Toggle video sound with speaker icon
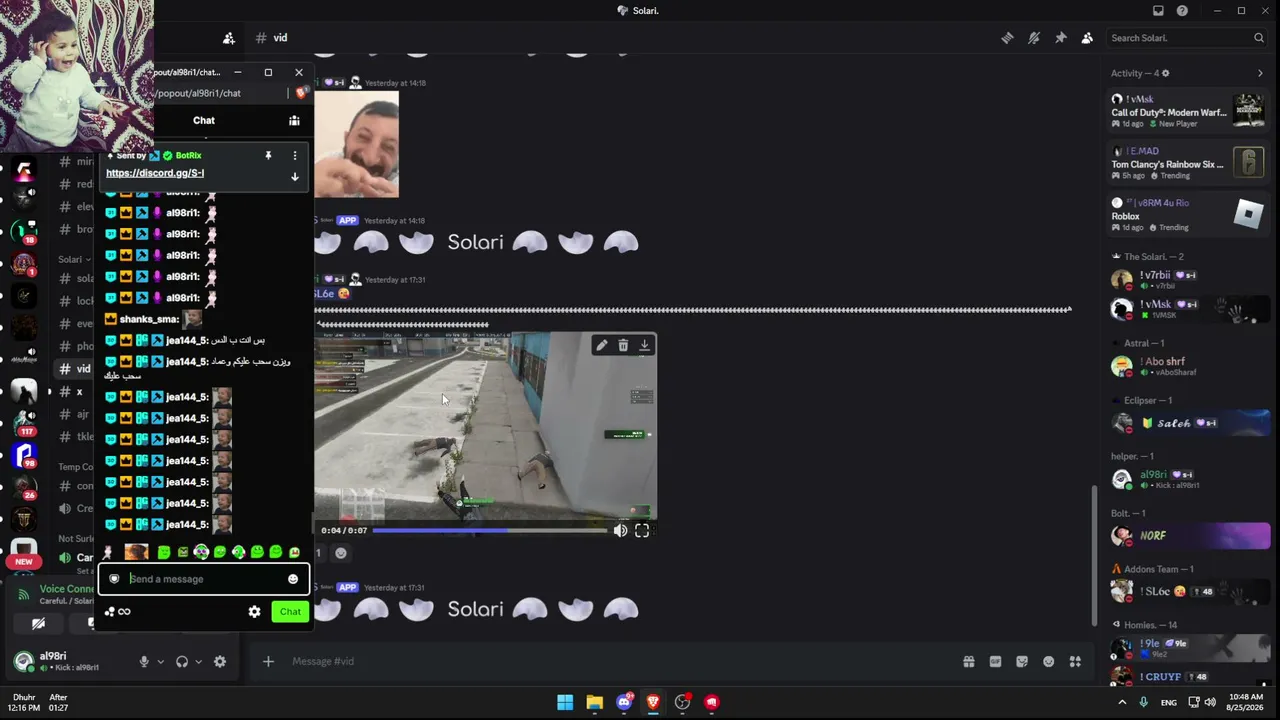This screenshot has height=720, width=1280. 620,531
